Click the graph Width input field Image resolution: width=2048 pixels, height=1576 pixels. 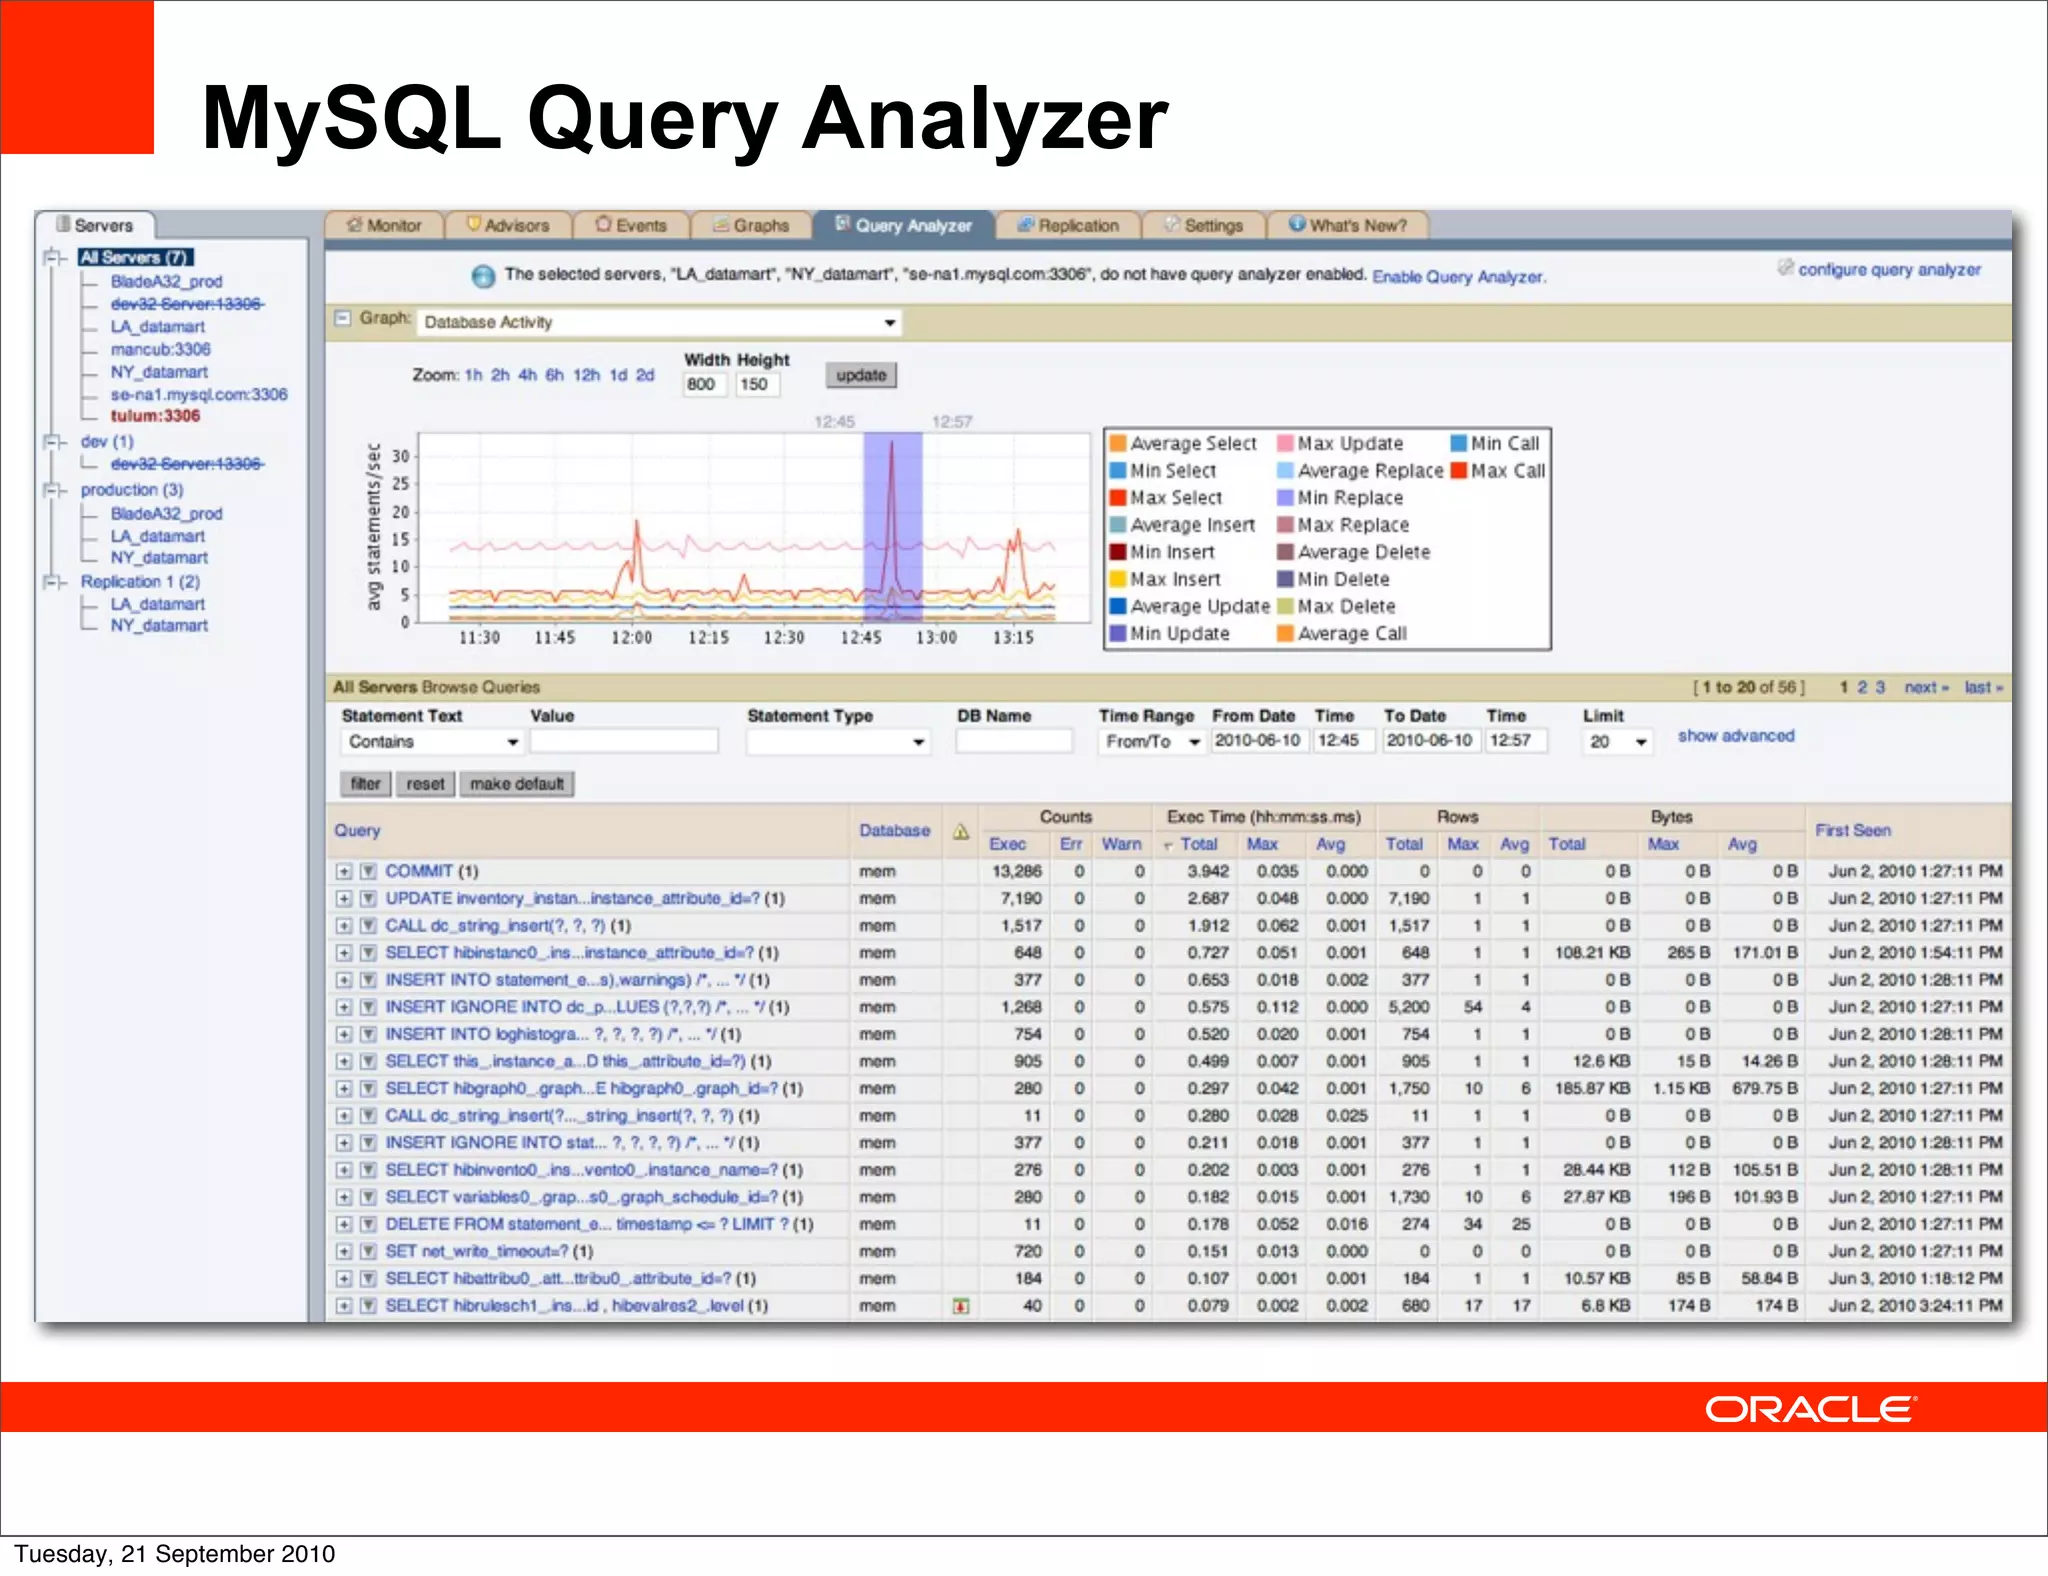tap(705, 384)
